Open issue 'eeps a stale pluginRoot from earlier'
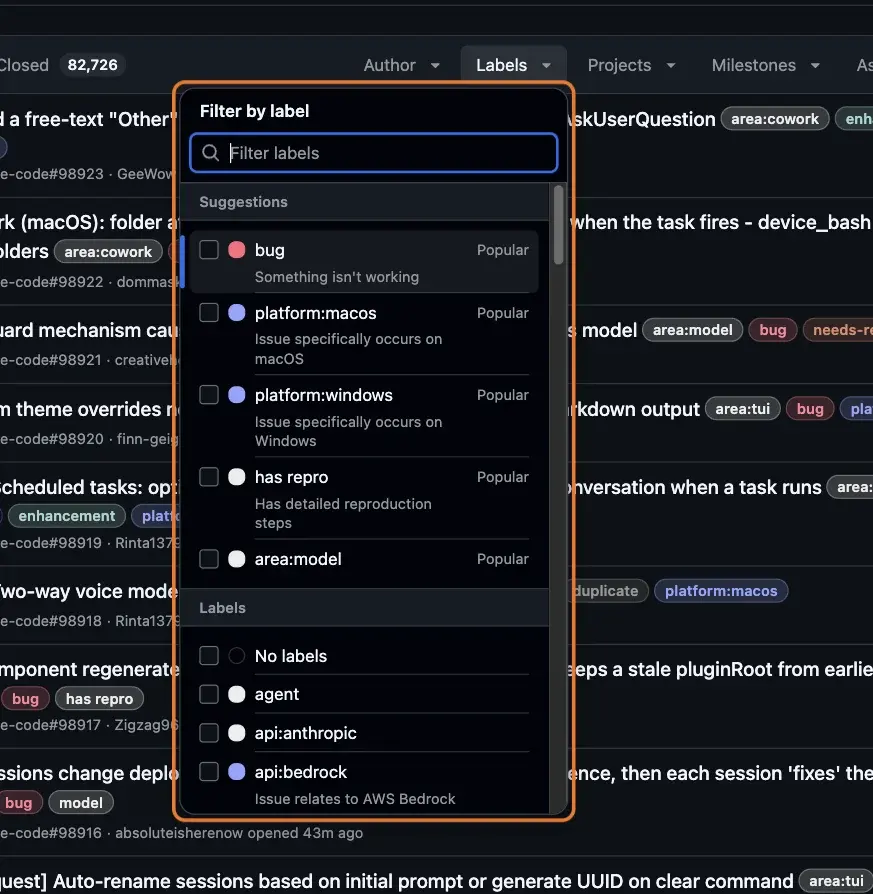This screenshot has width=873, height=894. click(x=720, y=669)
